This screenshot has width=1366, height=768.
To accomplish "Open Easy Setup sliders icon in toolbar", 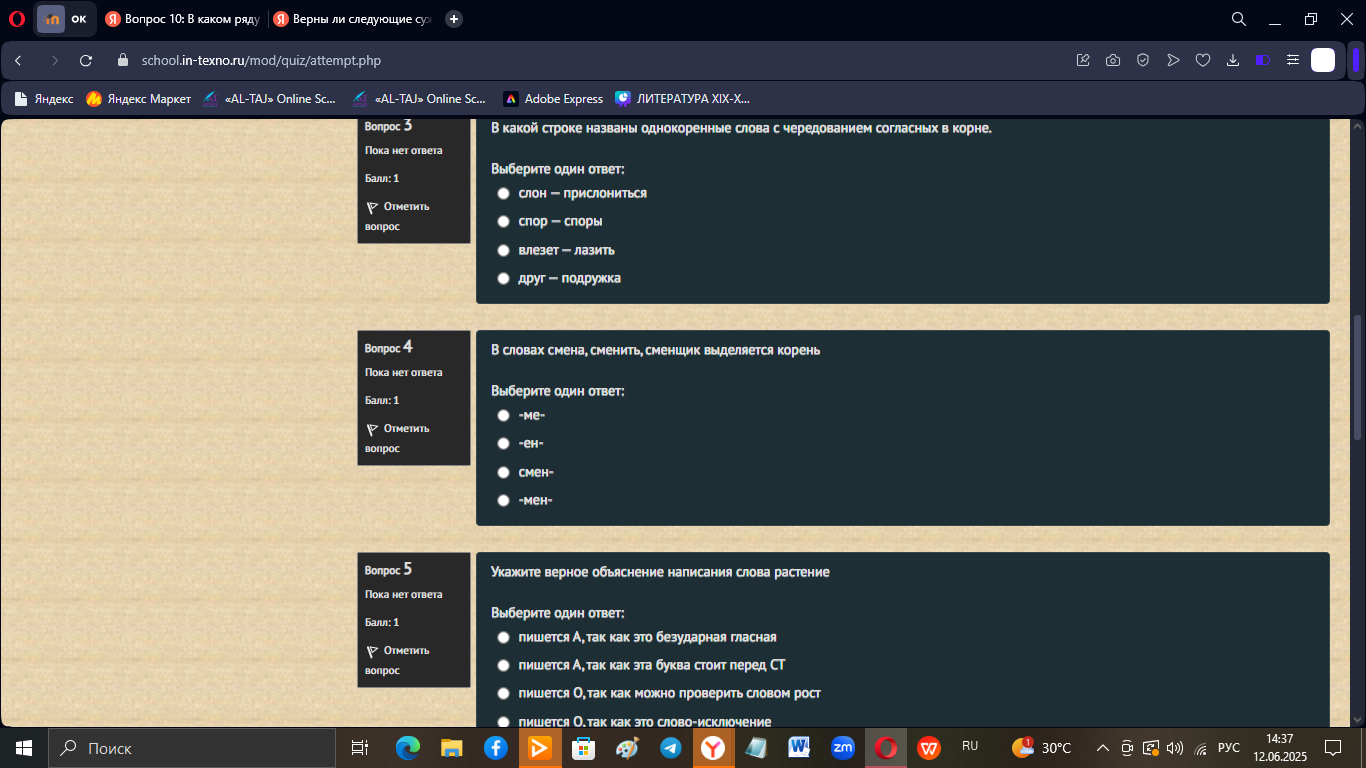I will 1293,60.
